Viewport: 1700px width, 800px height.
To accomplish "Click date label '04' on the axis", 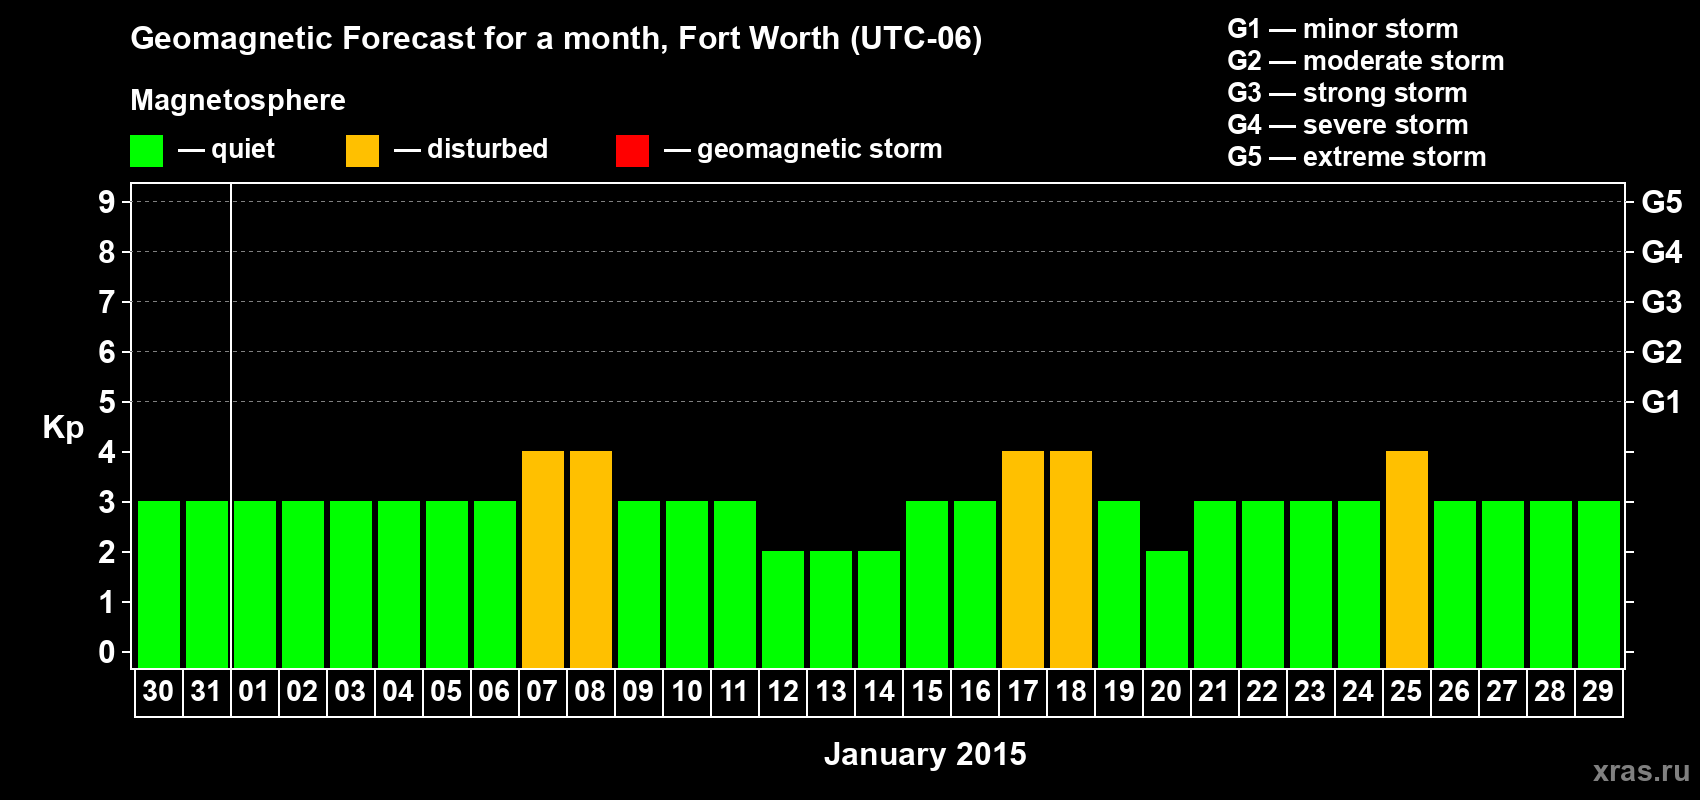I will (398, 691).
